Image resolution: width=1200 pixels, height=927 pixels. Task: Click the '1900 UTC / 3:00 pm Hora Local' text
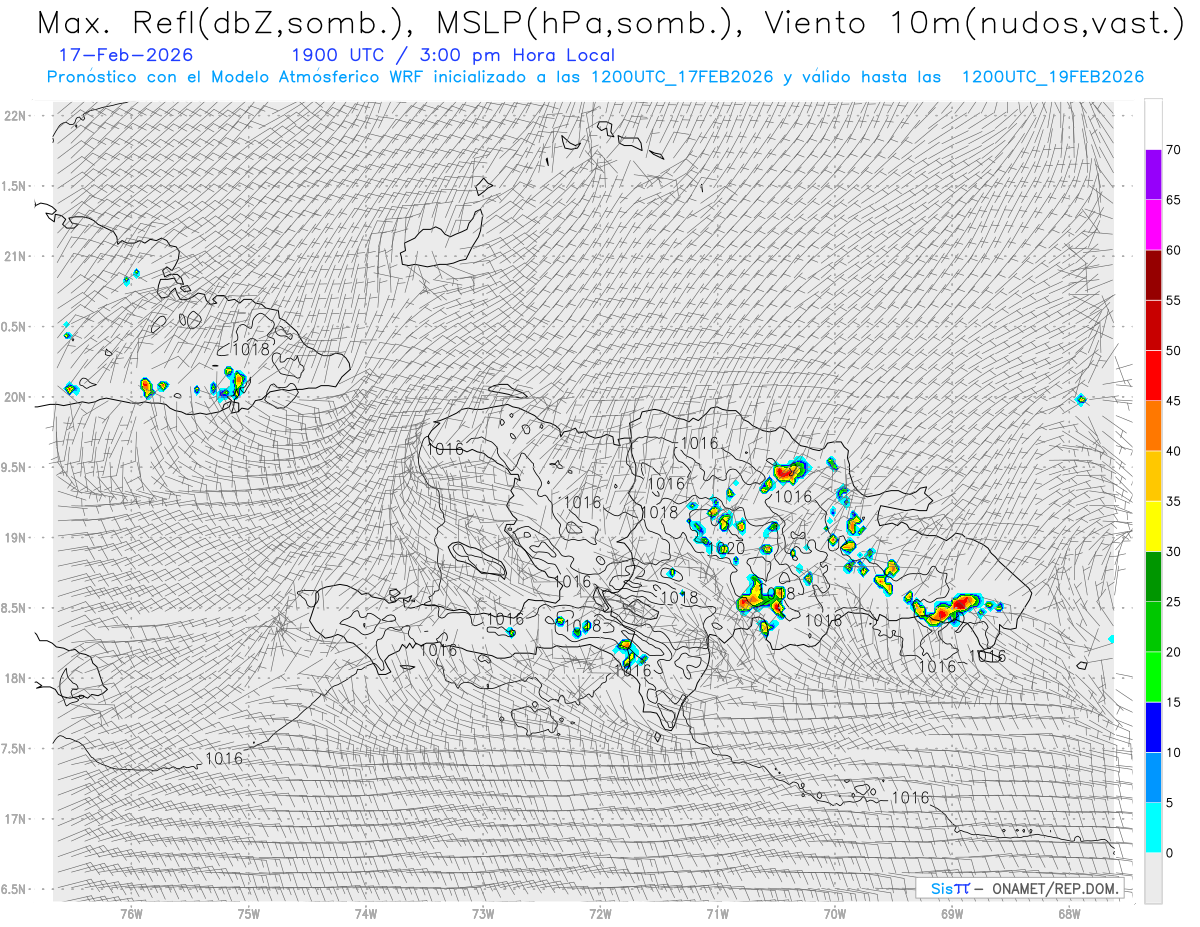[x=452, y=55]
